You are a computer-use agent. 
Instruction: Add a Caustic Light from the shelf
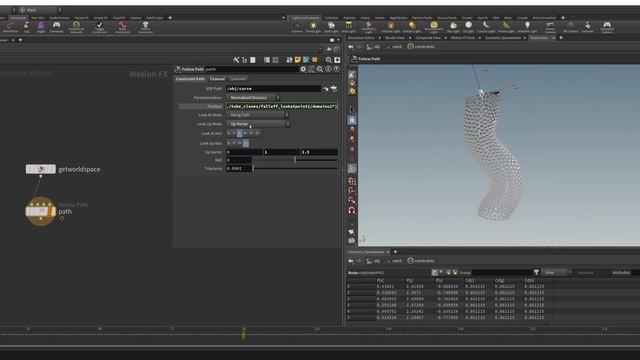point(486,27)
